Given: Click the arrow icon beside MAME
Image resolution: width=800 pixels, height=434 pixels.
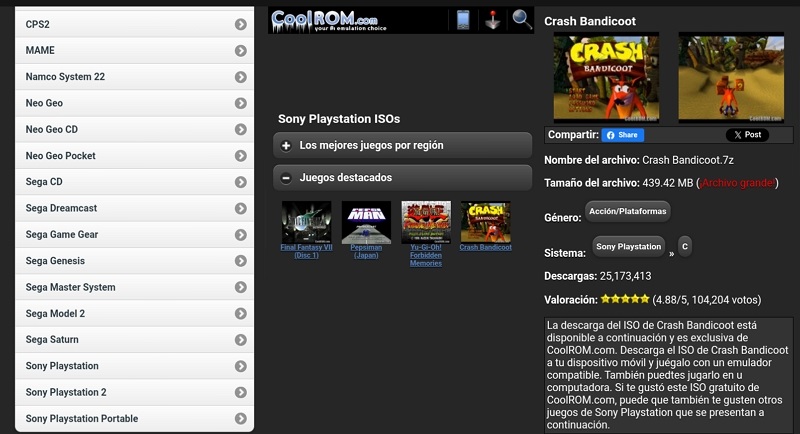Looking at the screenshot, I should coord(241,50).
